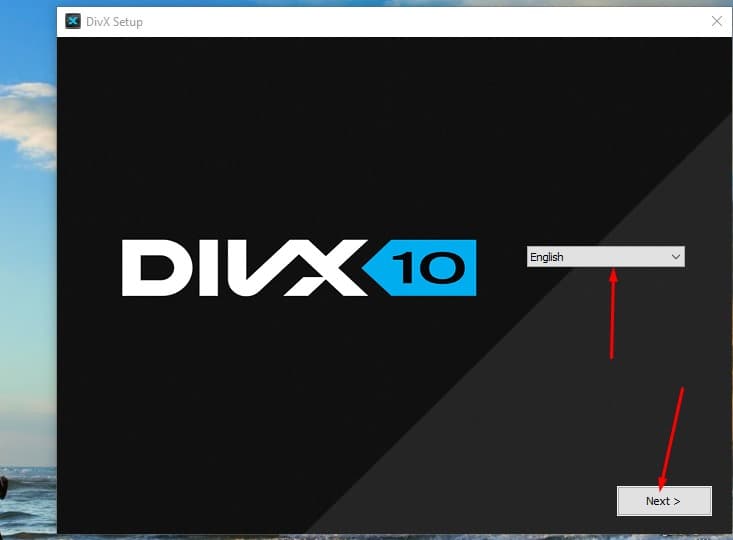
Task: Click the empty title bar area of DivX Setup
Action: click(400, 21)
